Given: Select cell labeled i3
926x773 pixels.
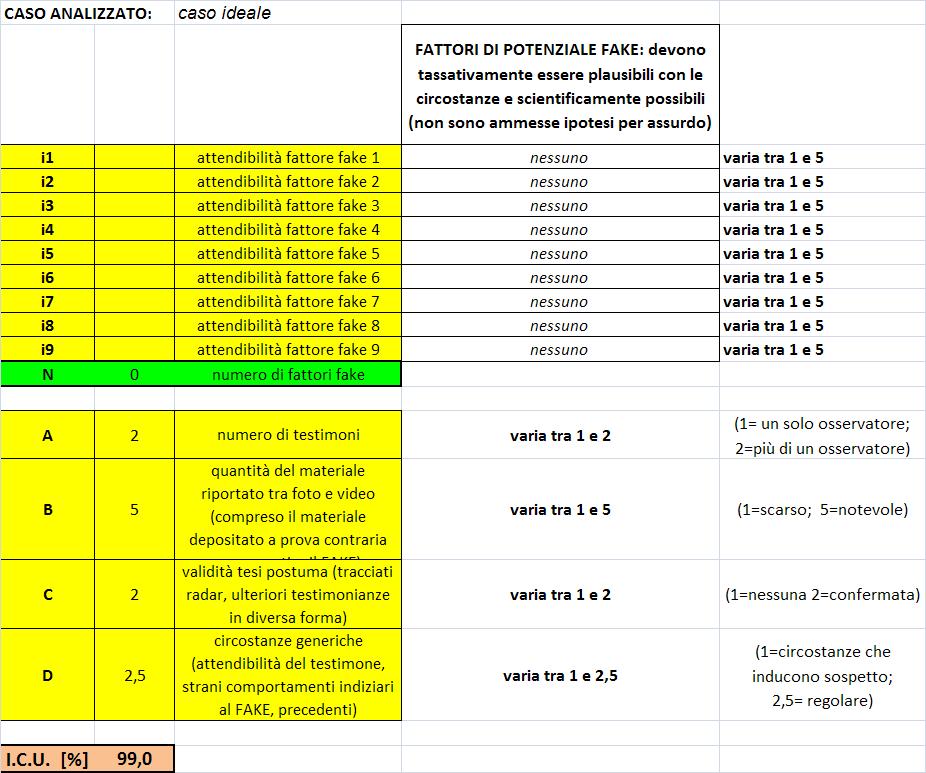Looking at the screenshot, I should click(47, 206).
